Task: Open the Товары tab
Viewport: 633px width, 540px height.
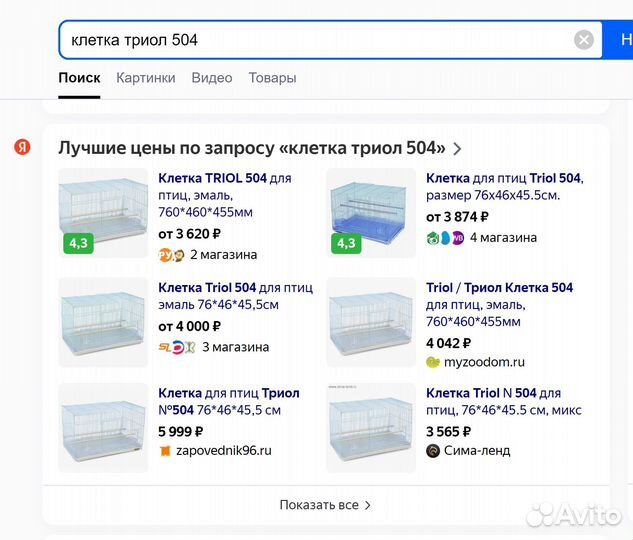Action: coord(272,78)
